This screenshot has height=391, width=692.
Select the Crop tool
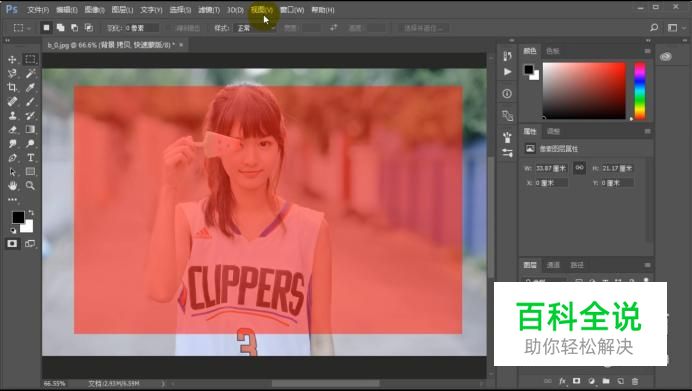12,87
